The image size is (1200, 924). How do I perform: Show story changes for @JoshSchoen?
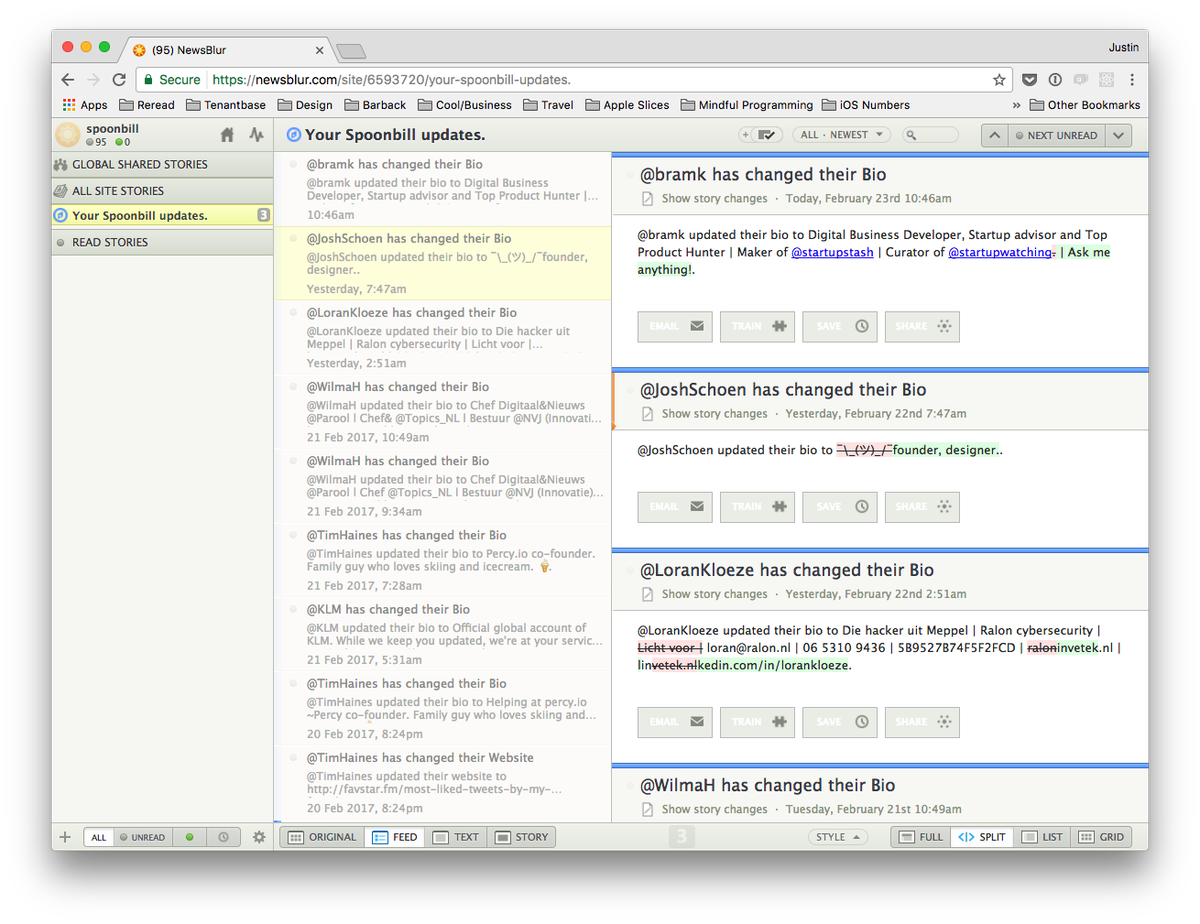[x=714, y=414]
